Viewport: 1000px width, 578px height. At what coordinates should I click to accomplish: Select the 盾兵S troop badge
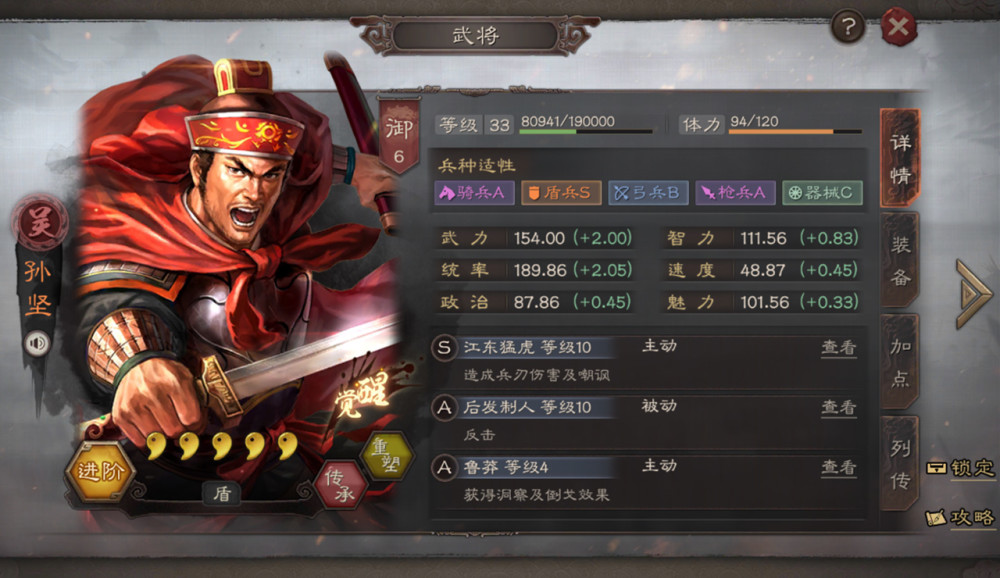561,193
